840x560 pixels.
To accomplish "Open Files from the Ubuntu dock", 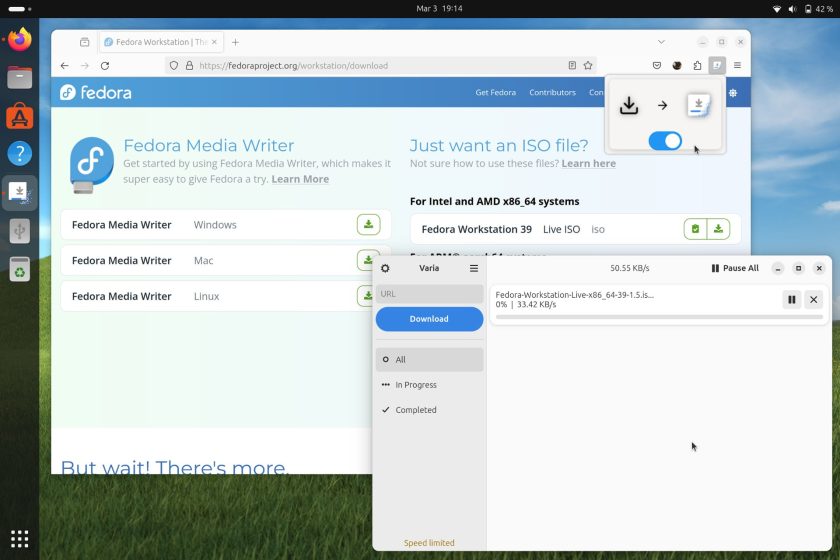I will (x=20, y=77).
